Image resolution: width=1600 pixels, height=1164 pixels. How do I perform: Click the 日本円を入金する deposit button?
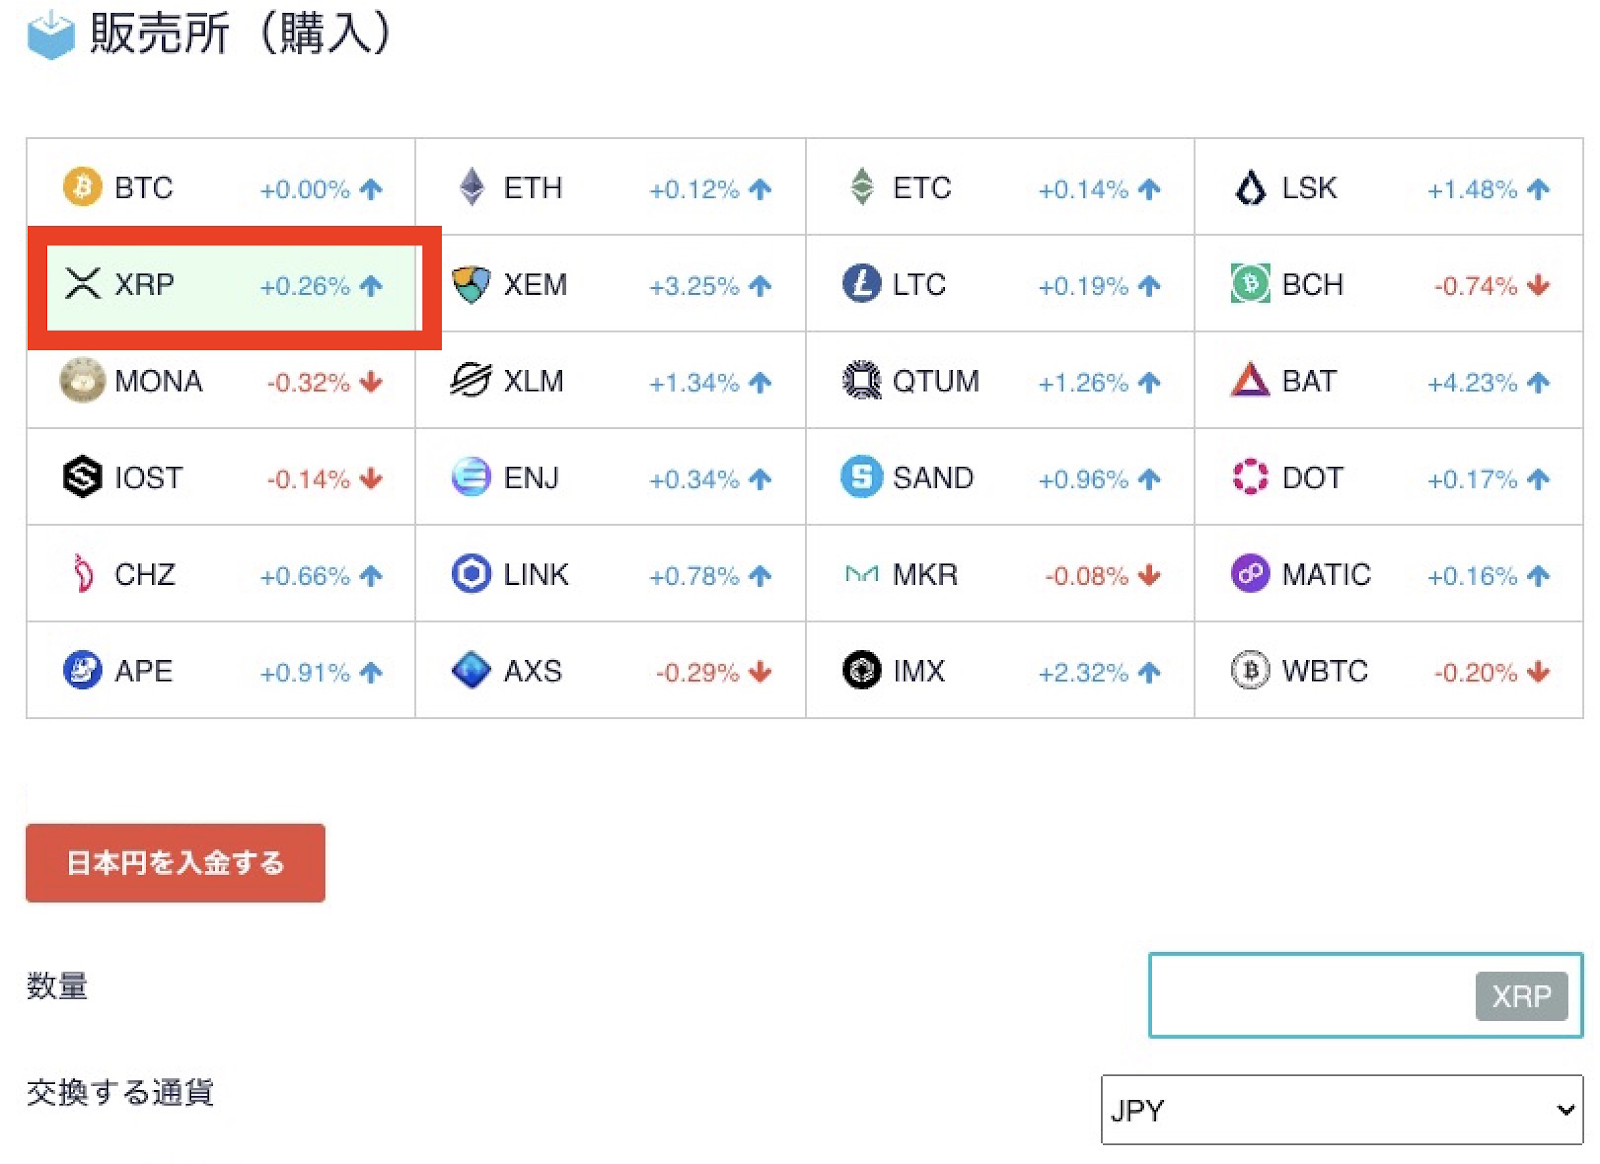175,863
